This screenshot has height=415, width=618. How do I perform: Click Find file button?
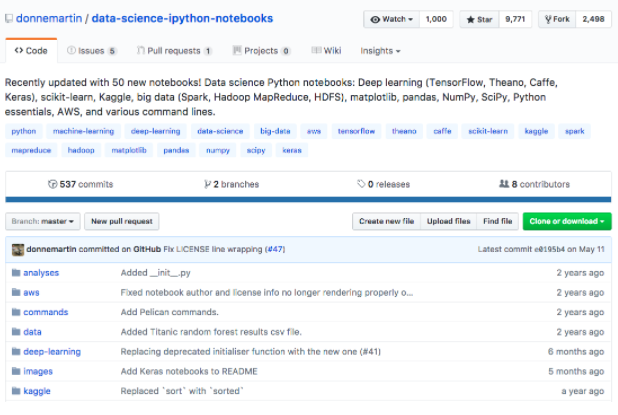[497, 221]
